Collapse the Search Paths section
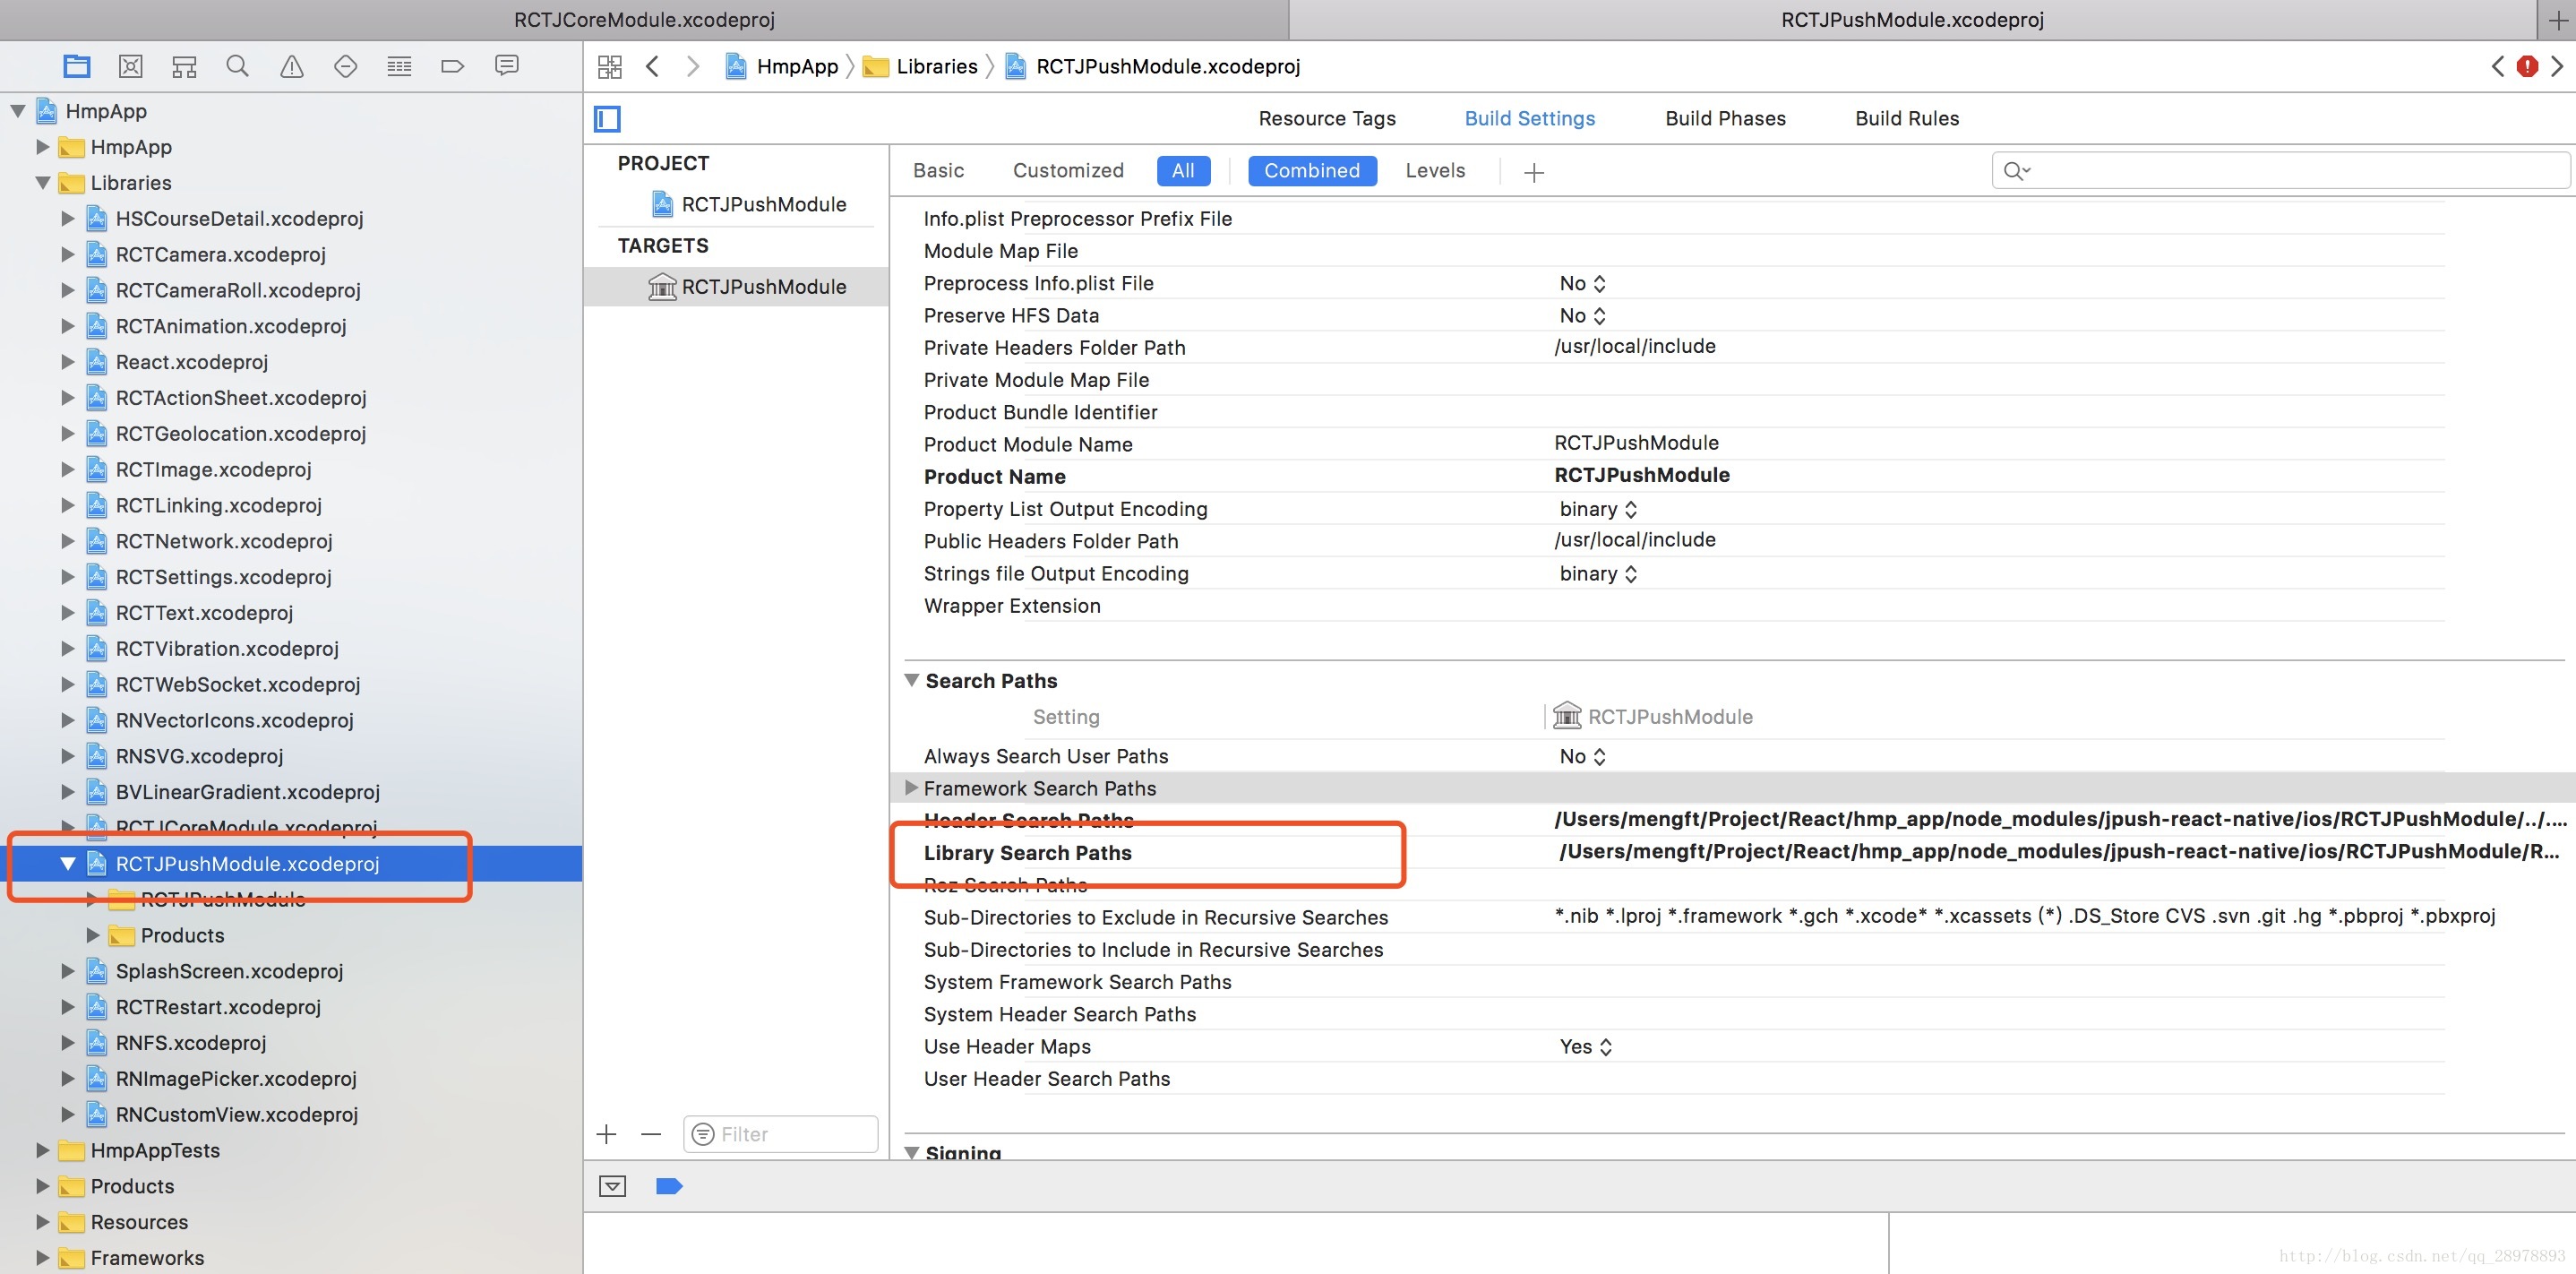This screenshot has width=2576, height=1274. click(x=910, y=681)
